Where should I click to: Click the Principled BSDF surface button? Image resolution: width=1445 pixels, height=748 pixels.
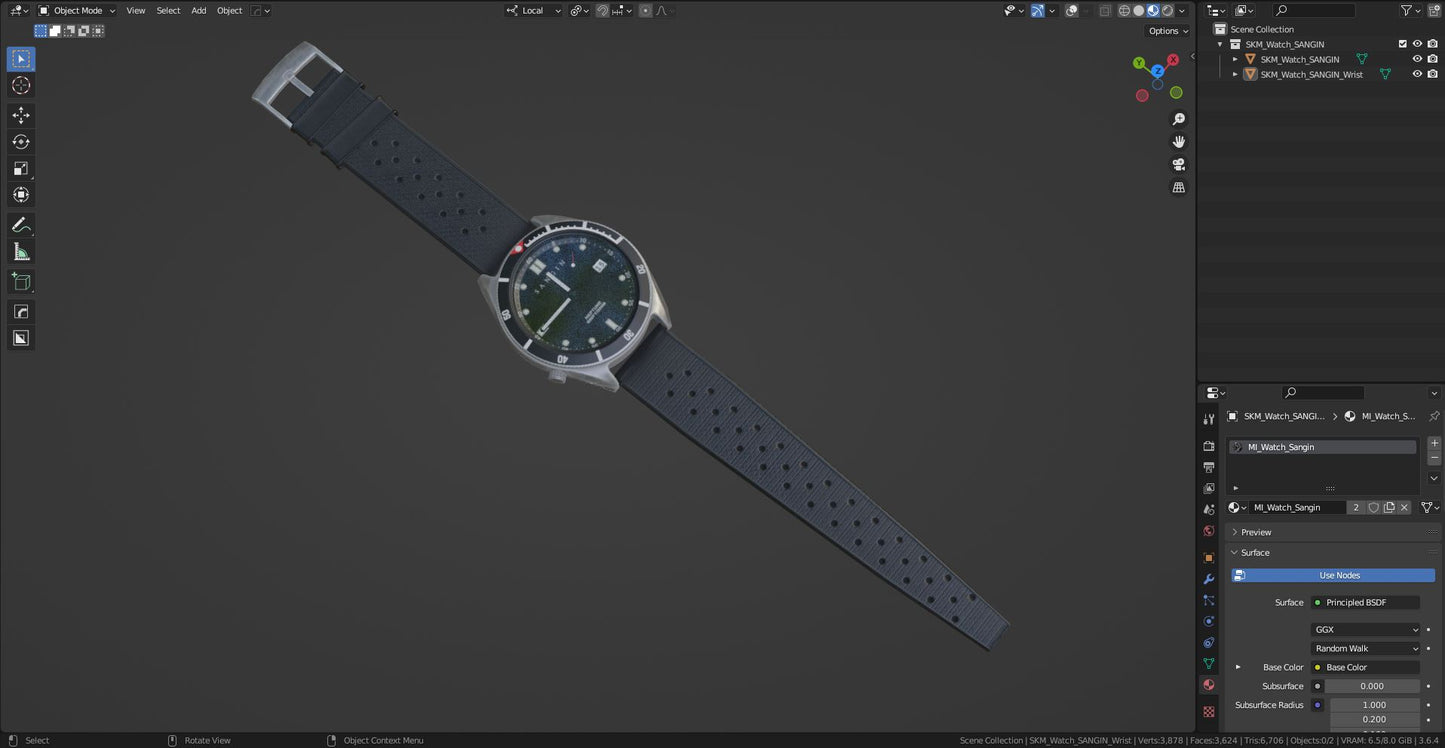coord(1365,601)
